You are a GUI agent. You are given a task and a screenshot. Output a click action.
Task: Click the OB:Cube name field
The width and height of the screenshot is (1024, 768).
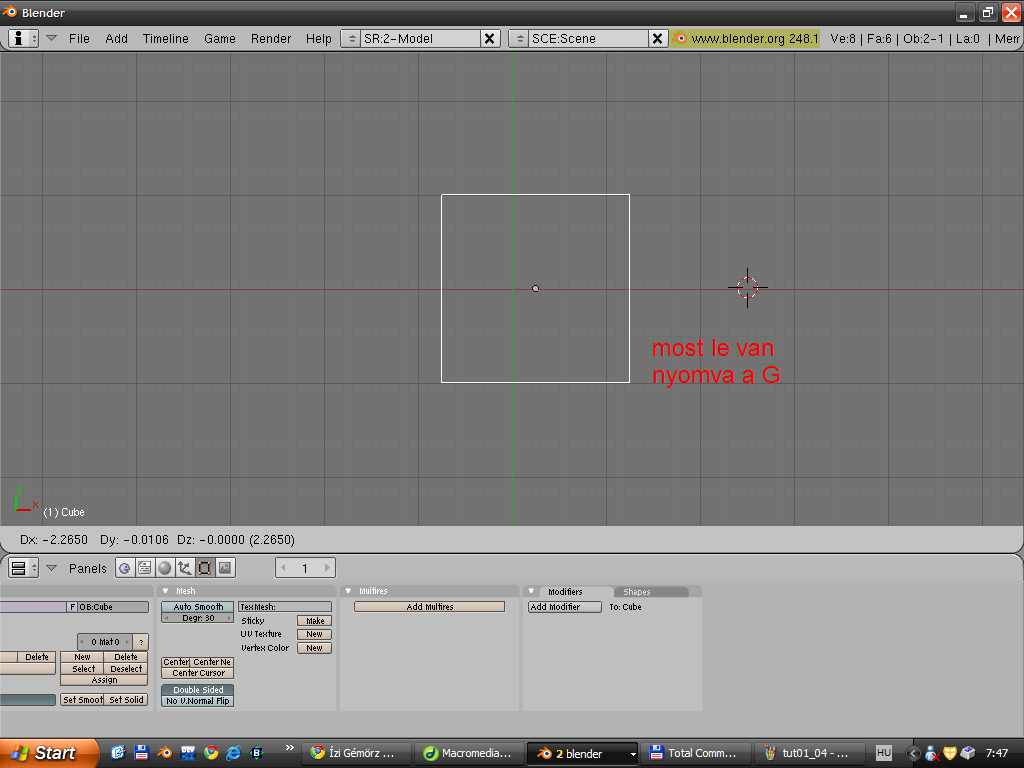113,607
